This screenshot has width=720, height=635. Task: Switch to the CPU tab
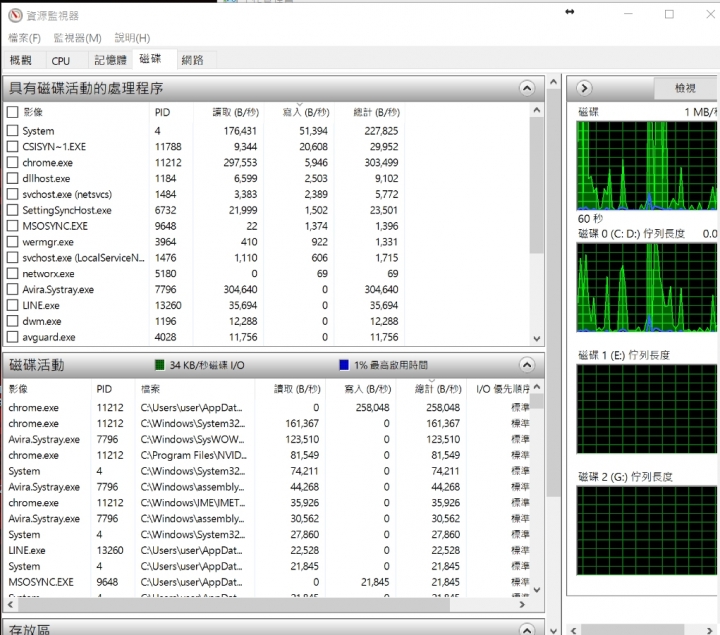point(61,60)
